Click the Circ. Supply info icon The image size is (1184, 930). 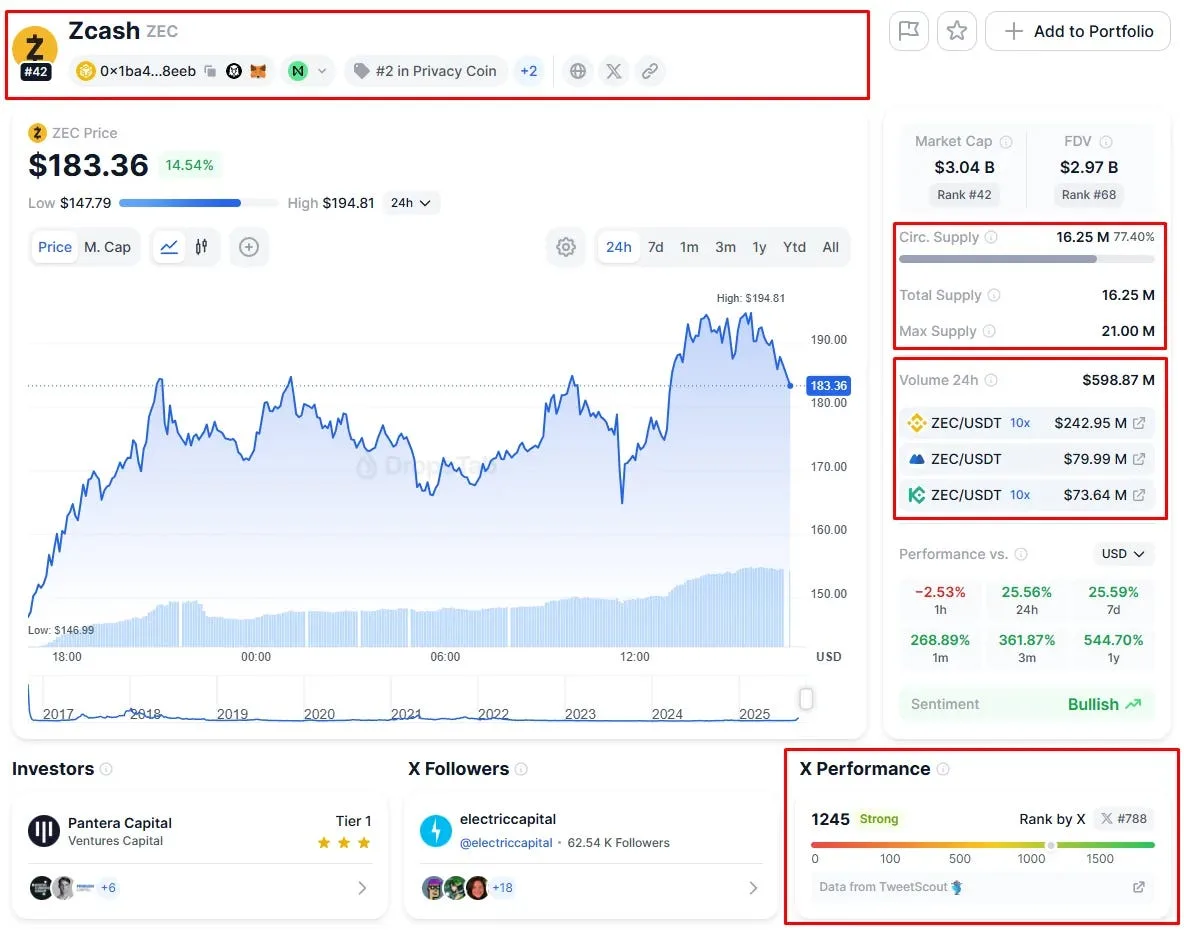[991, 237]
